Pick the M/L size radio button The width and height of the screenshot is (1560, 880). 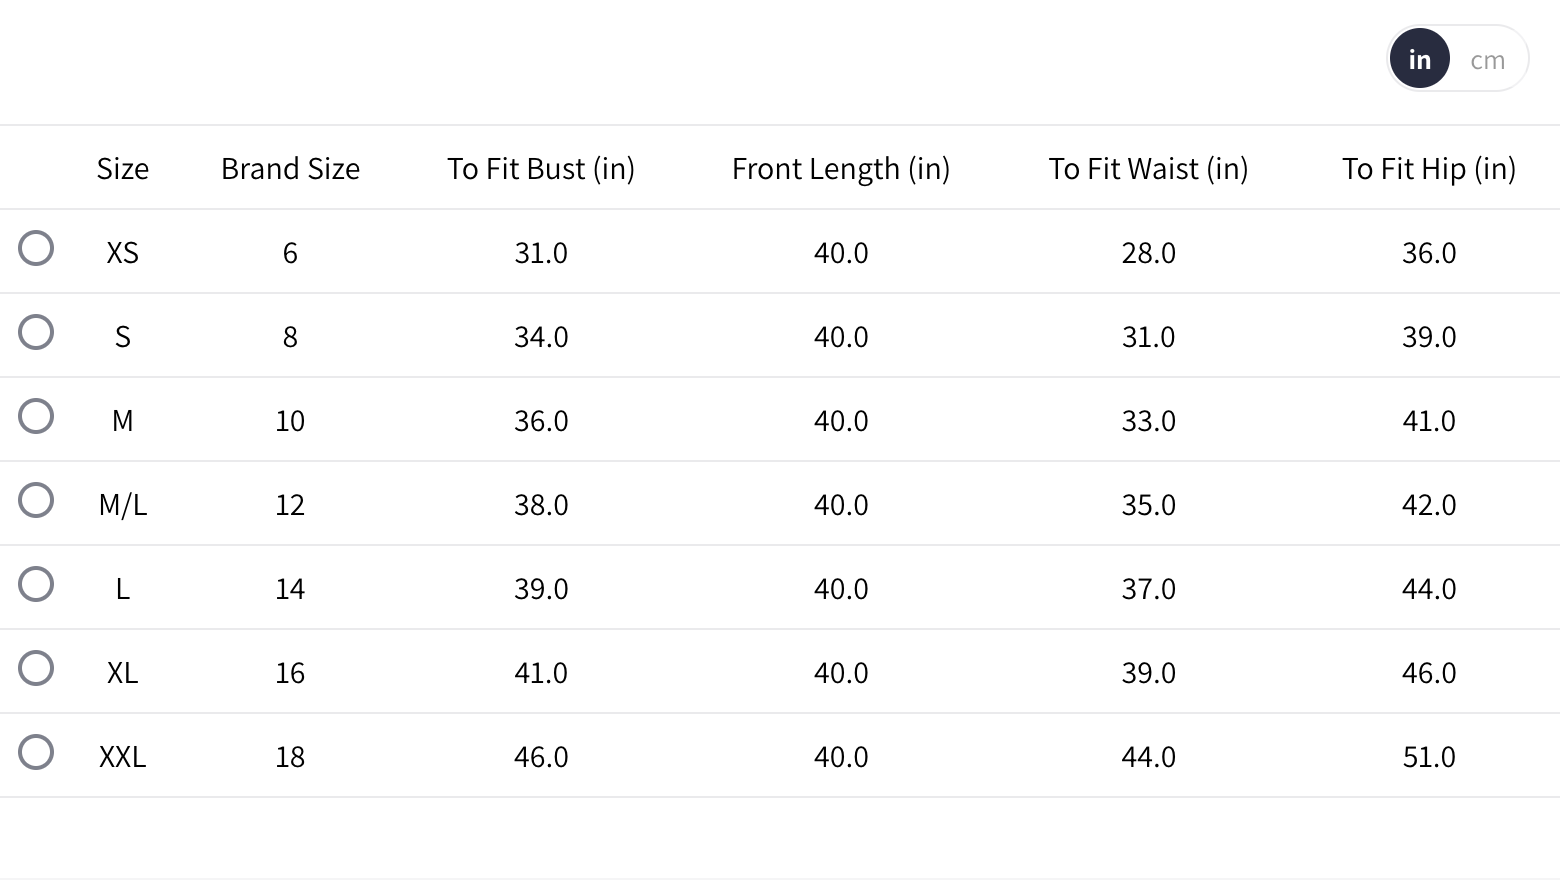coord(36,500)
